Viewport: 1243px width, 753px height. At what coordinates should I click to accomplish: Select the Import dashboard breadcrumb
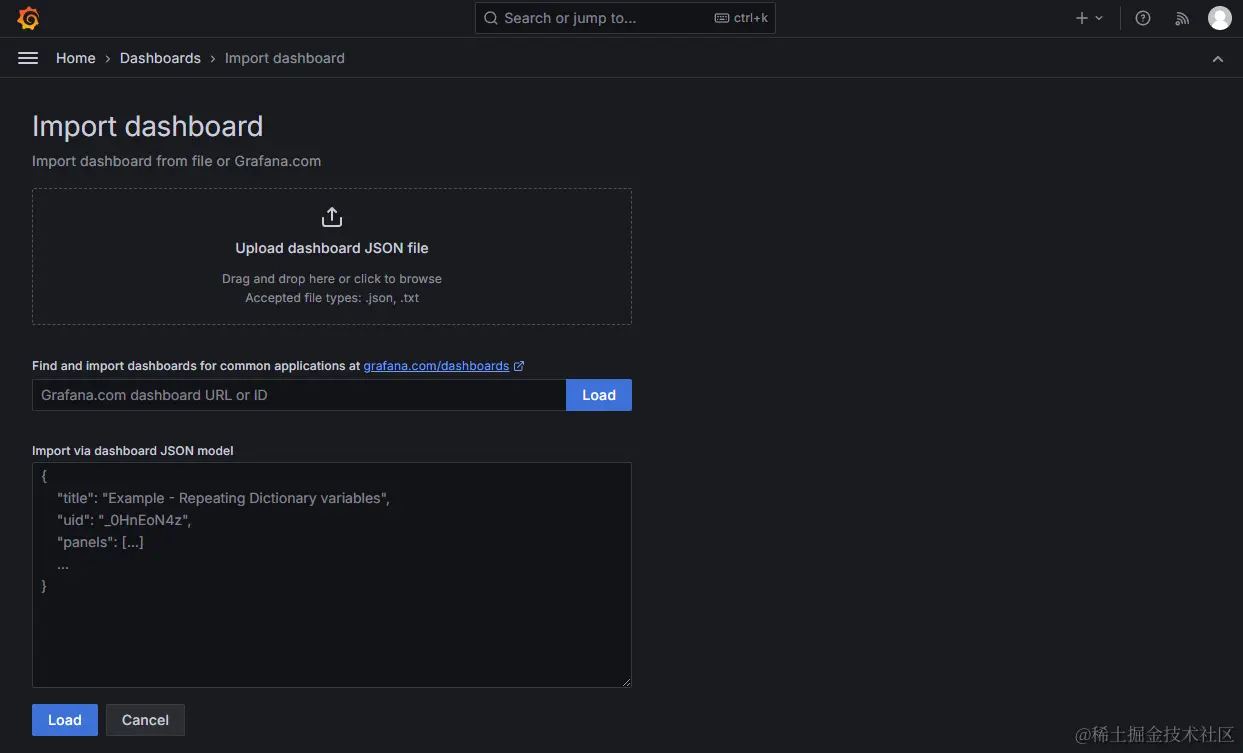coord(285,58)
